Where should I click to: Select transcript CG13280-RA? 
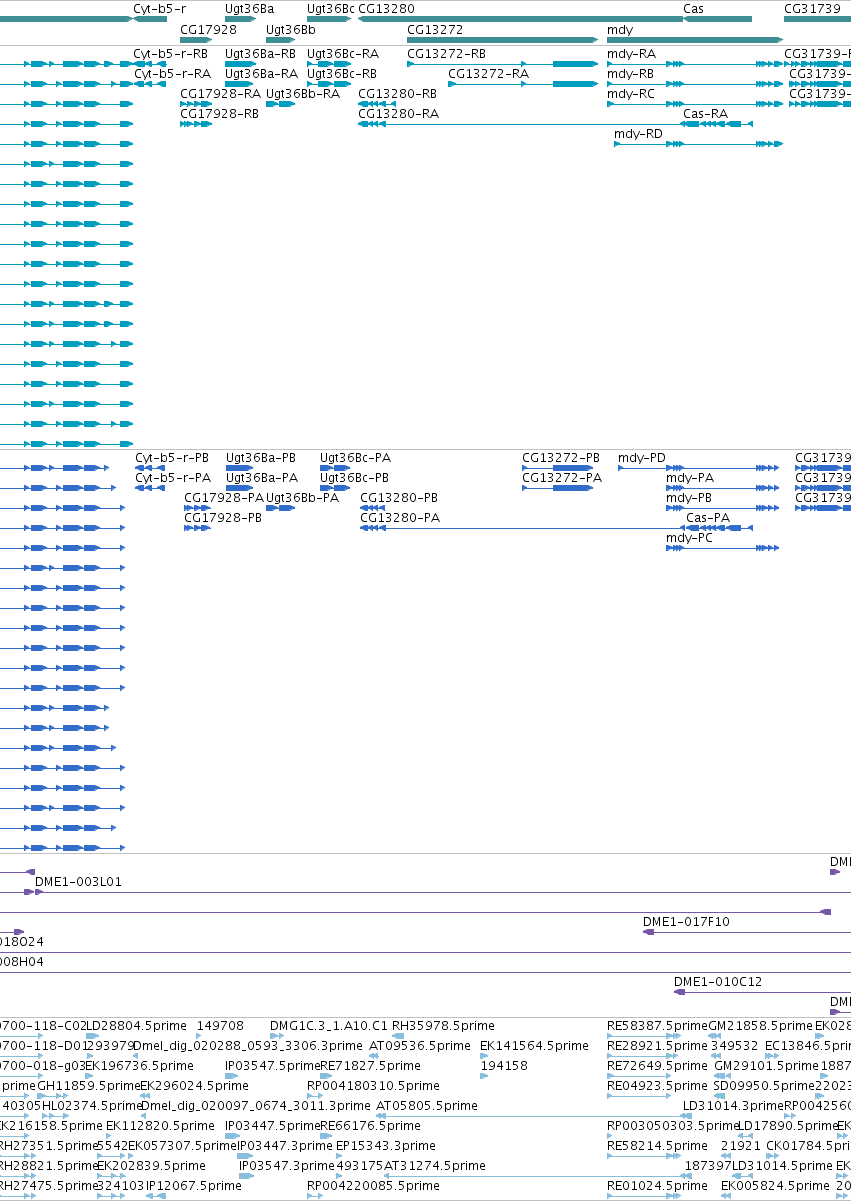pos(398,114)
